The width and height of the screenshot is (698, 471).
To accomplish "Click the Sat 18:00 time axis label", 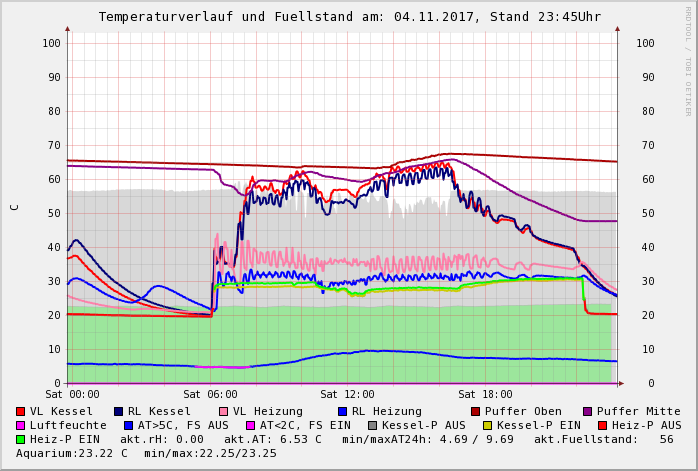I will pyautogui.click(x=485, y=395).
